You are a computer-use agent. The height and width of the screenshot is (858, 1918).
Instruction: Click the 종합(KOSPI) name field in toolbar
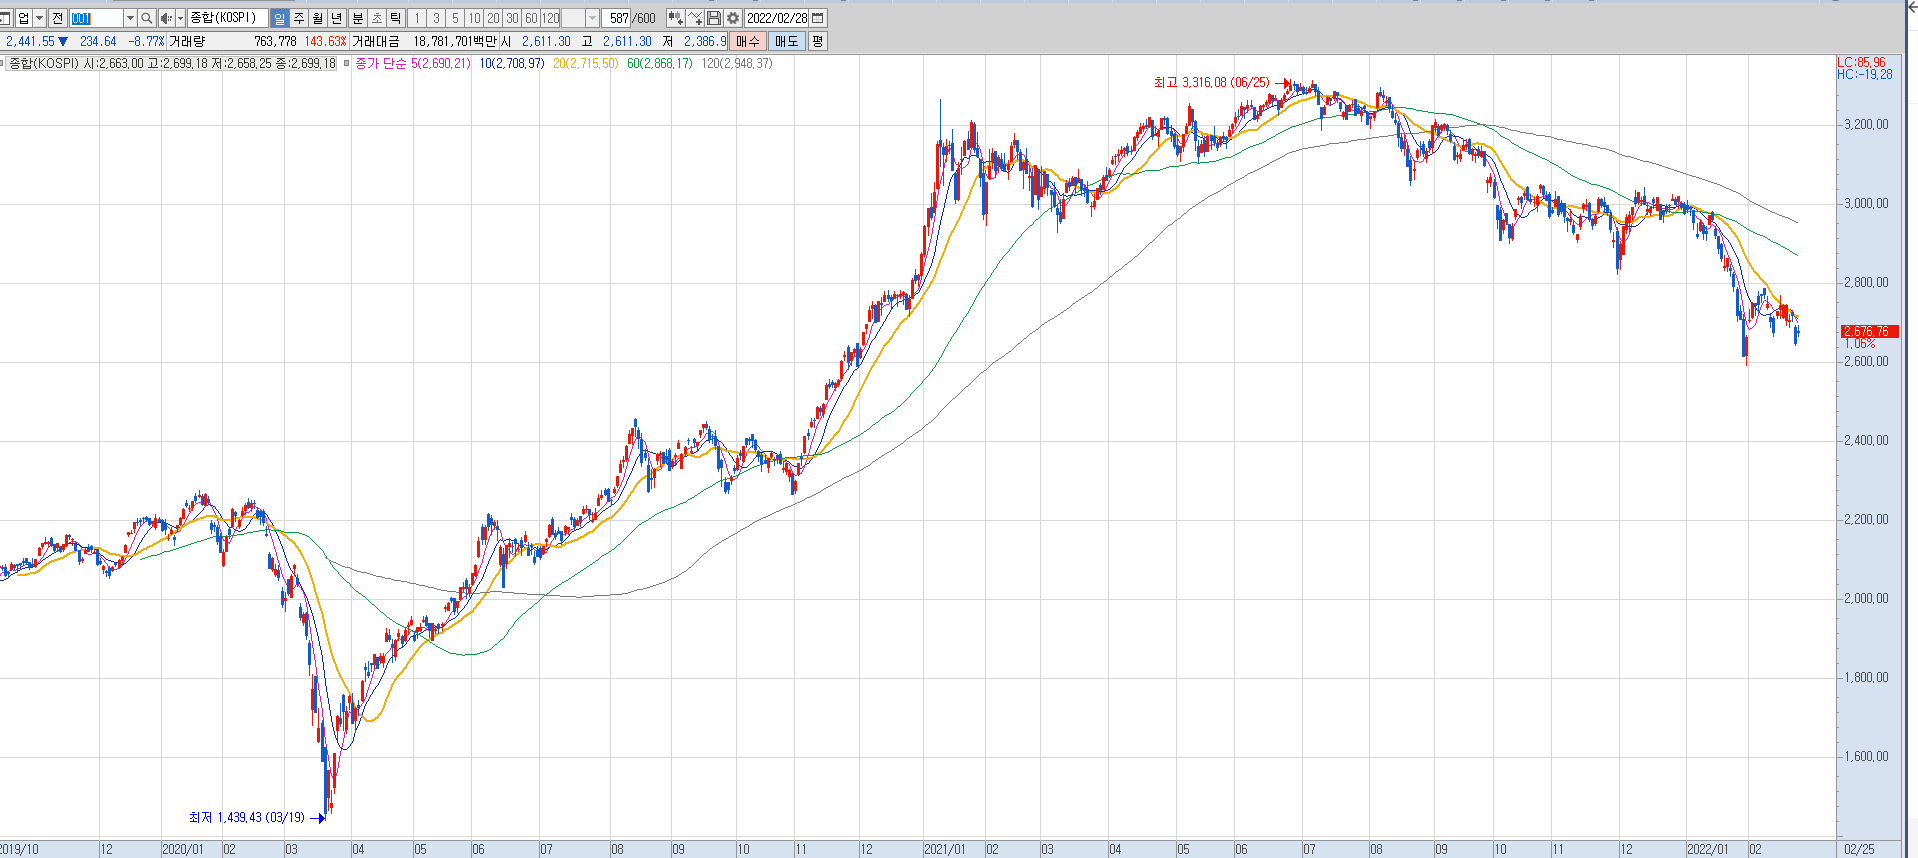tap(227, 18)
